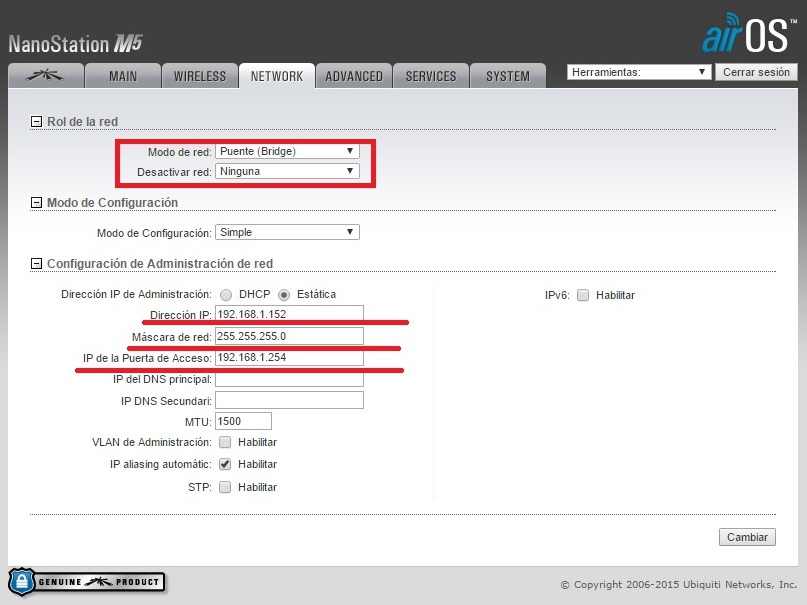Select the DHCP radio button
This screenshot has height=605, width=807.
click(x=226, y=295)
